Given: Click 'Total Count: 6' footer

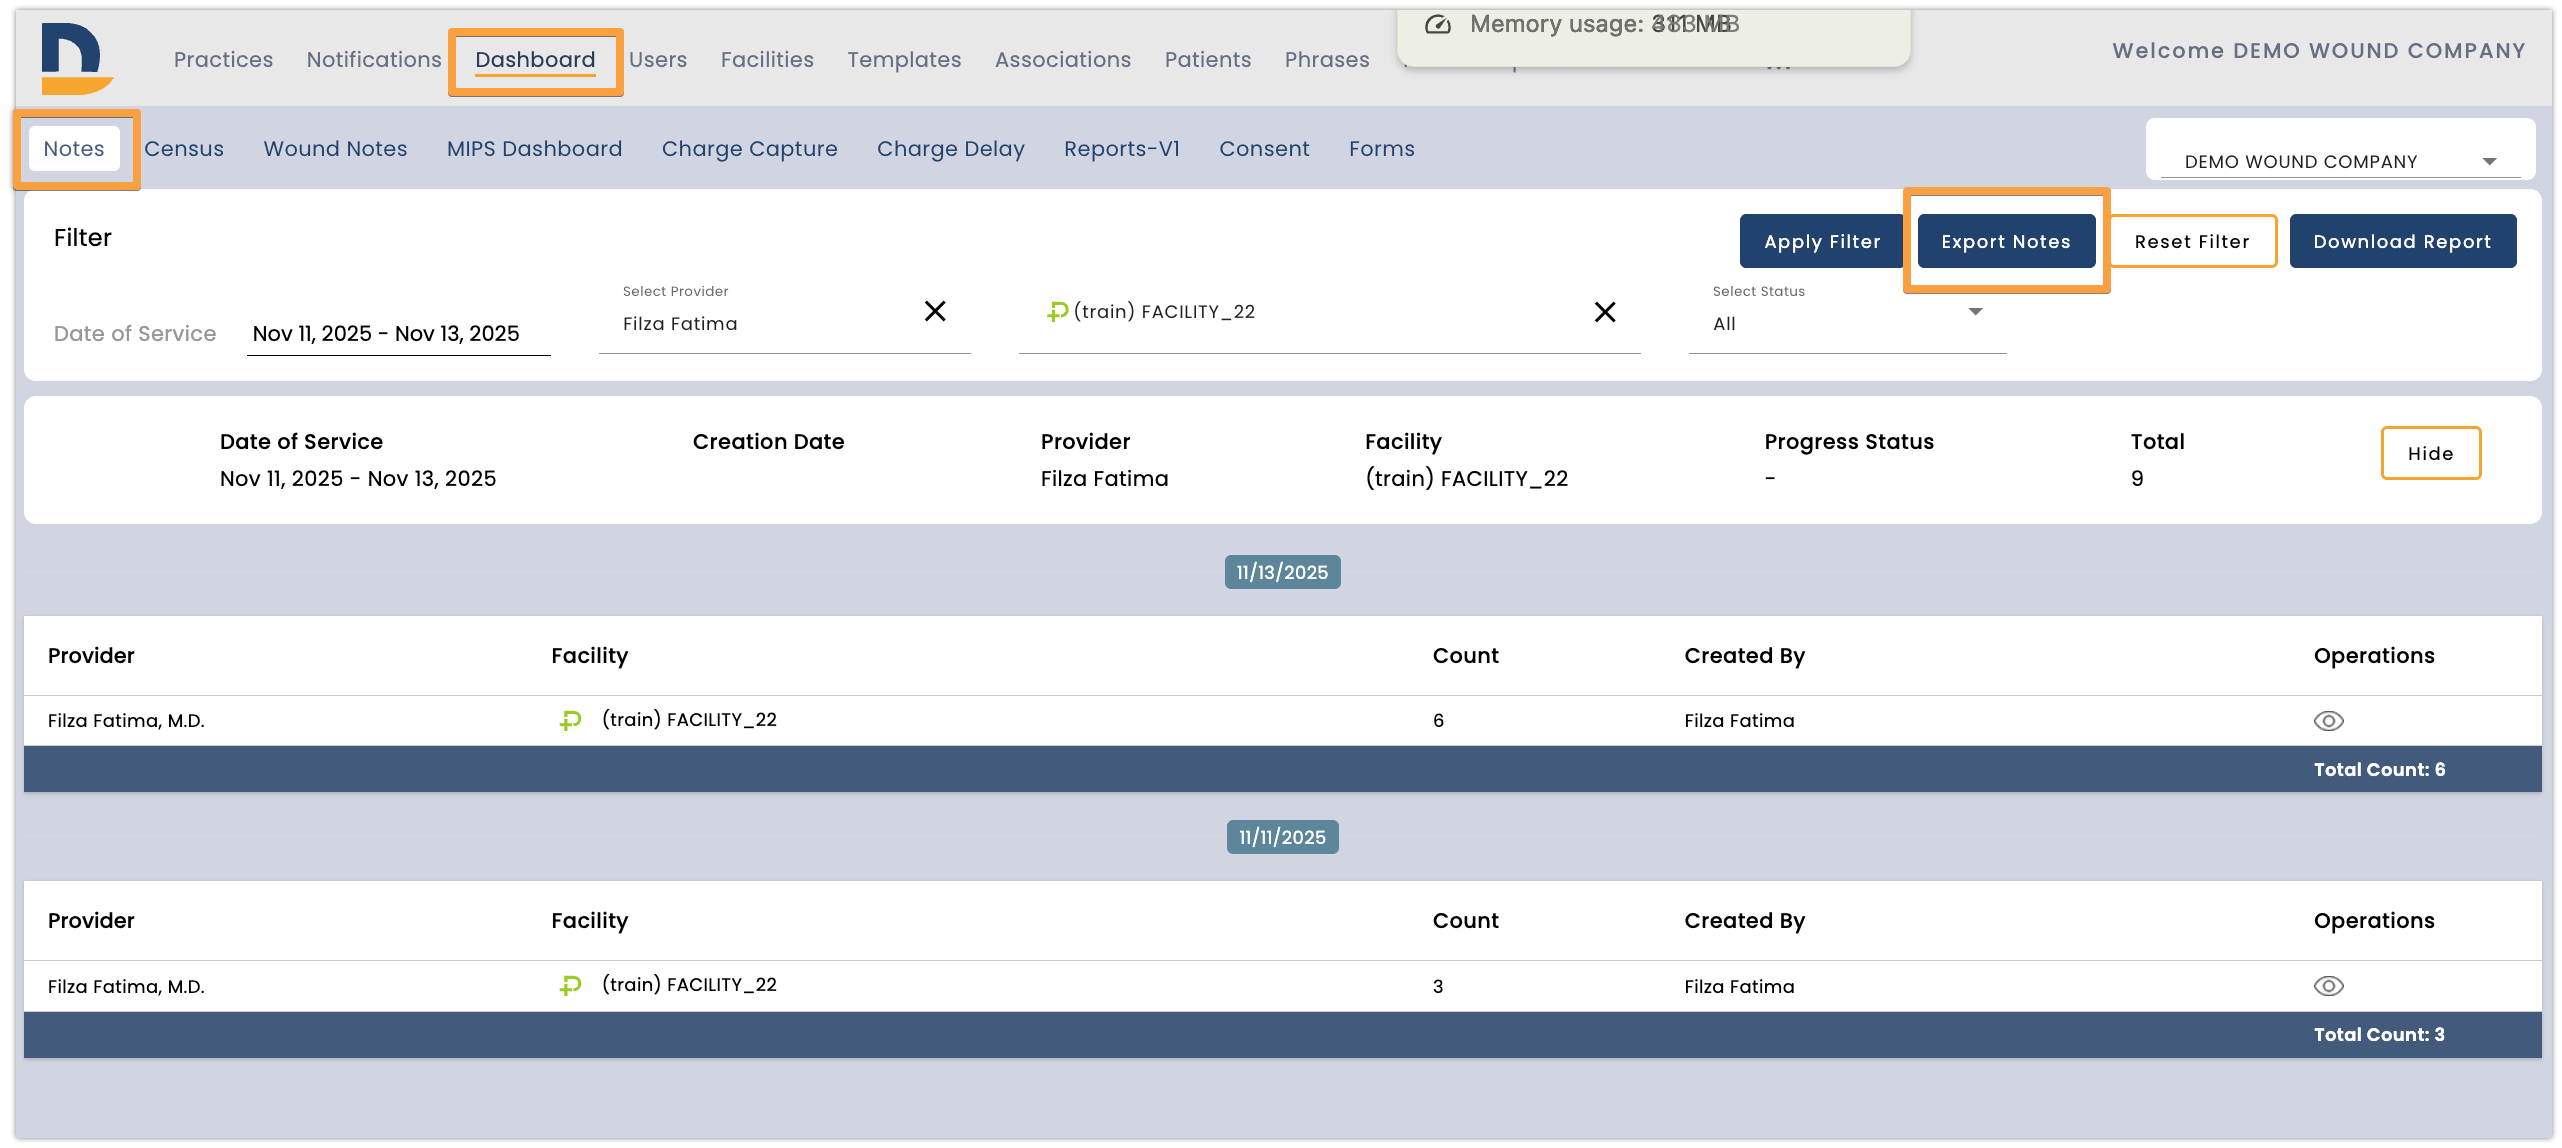Looking at the screenshot, I should click(2379, 769).
